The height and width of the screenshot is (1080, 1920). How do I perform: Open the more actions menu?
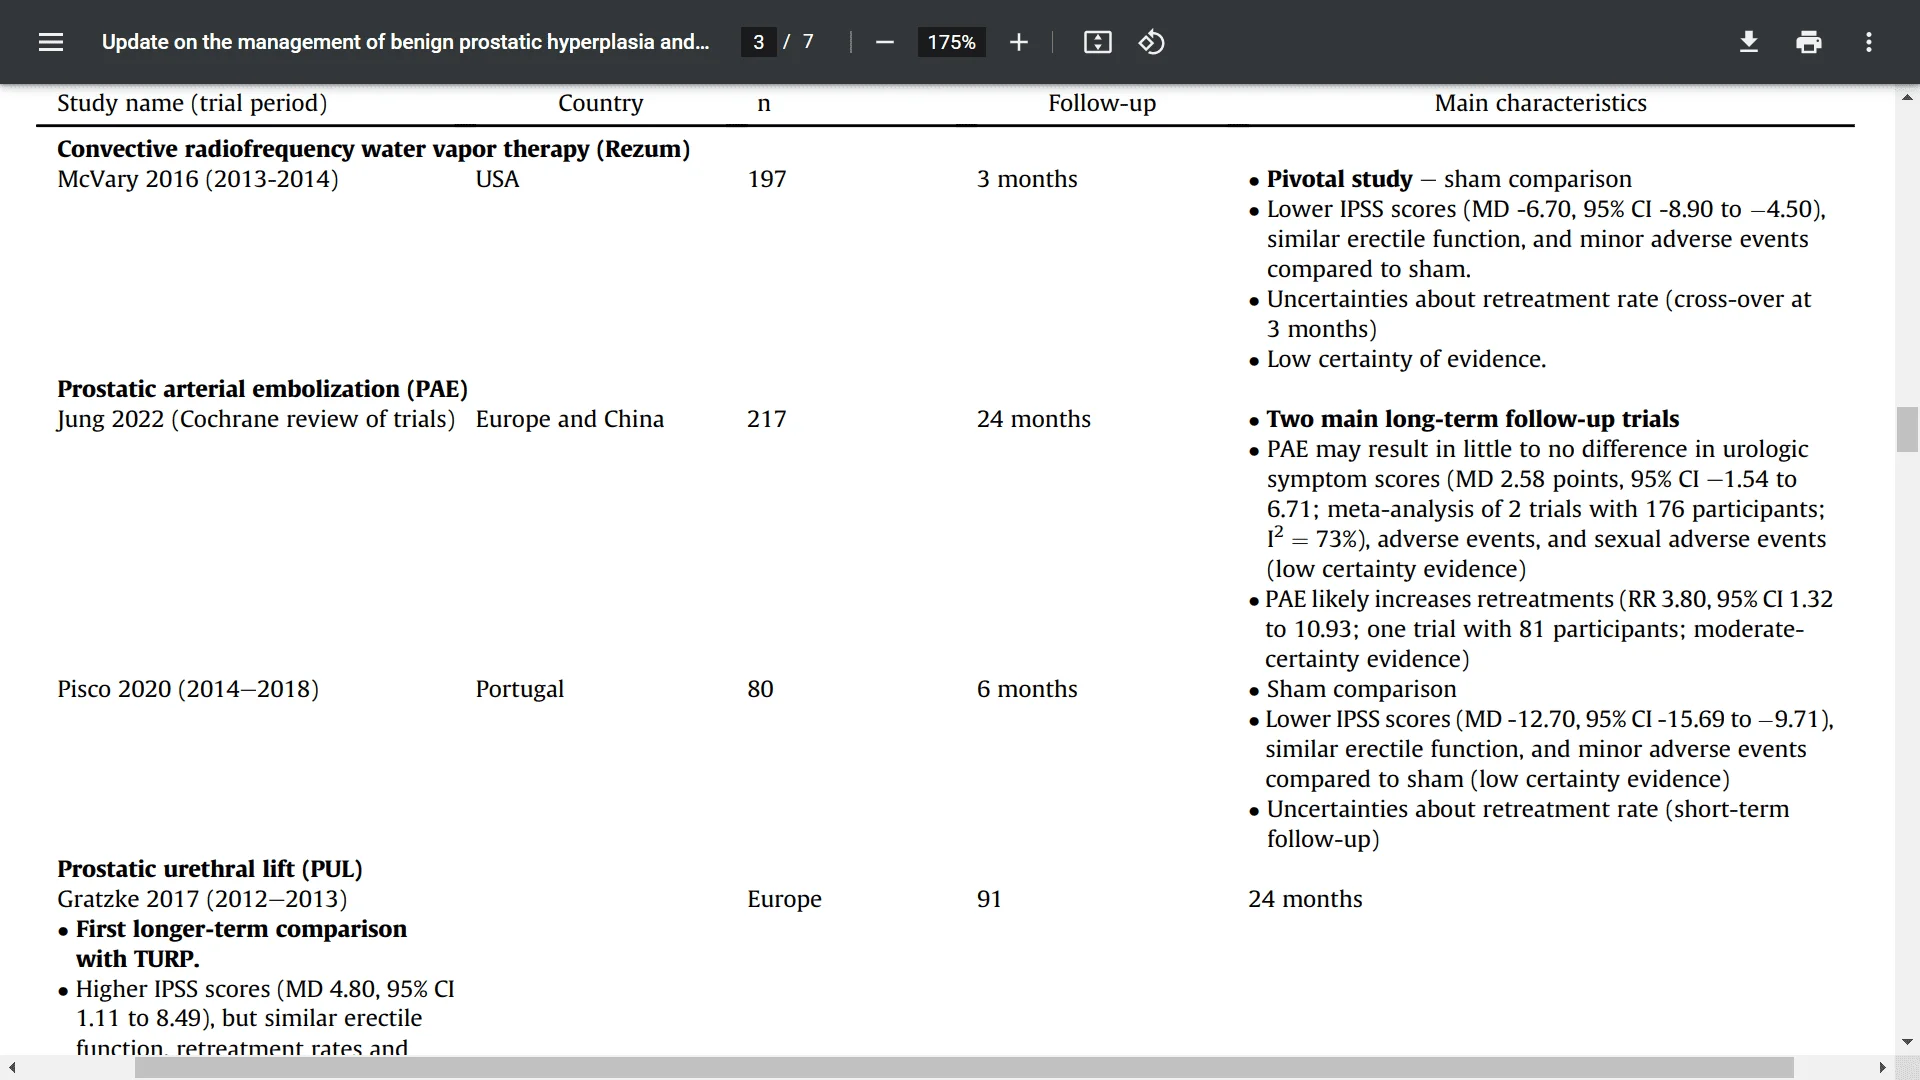1868,42
